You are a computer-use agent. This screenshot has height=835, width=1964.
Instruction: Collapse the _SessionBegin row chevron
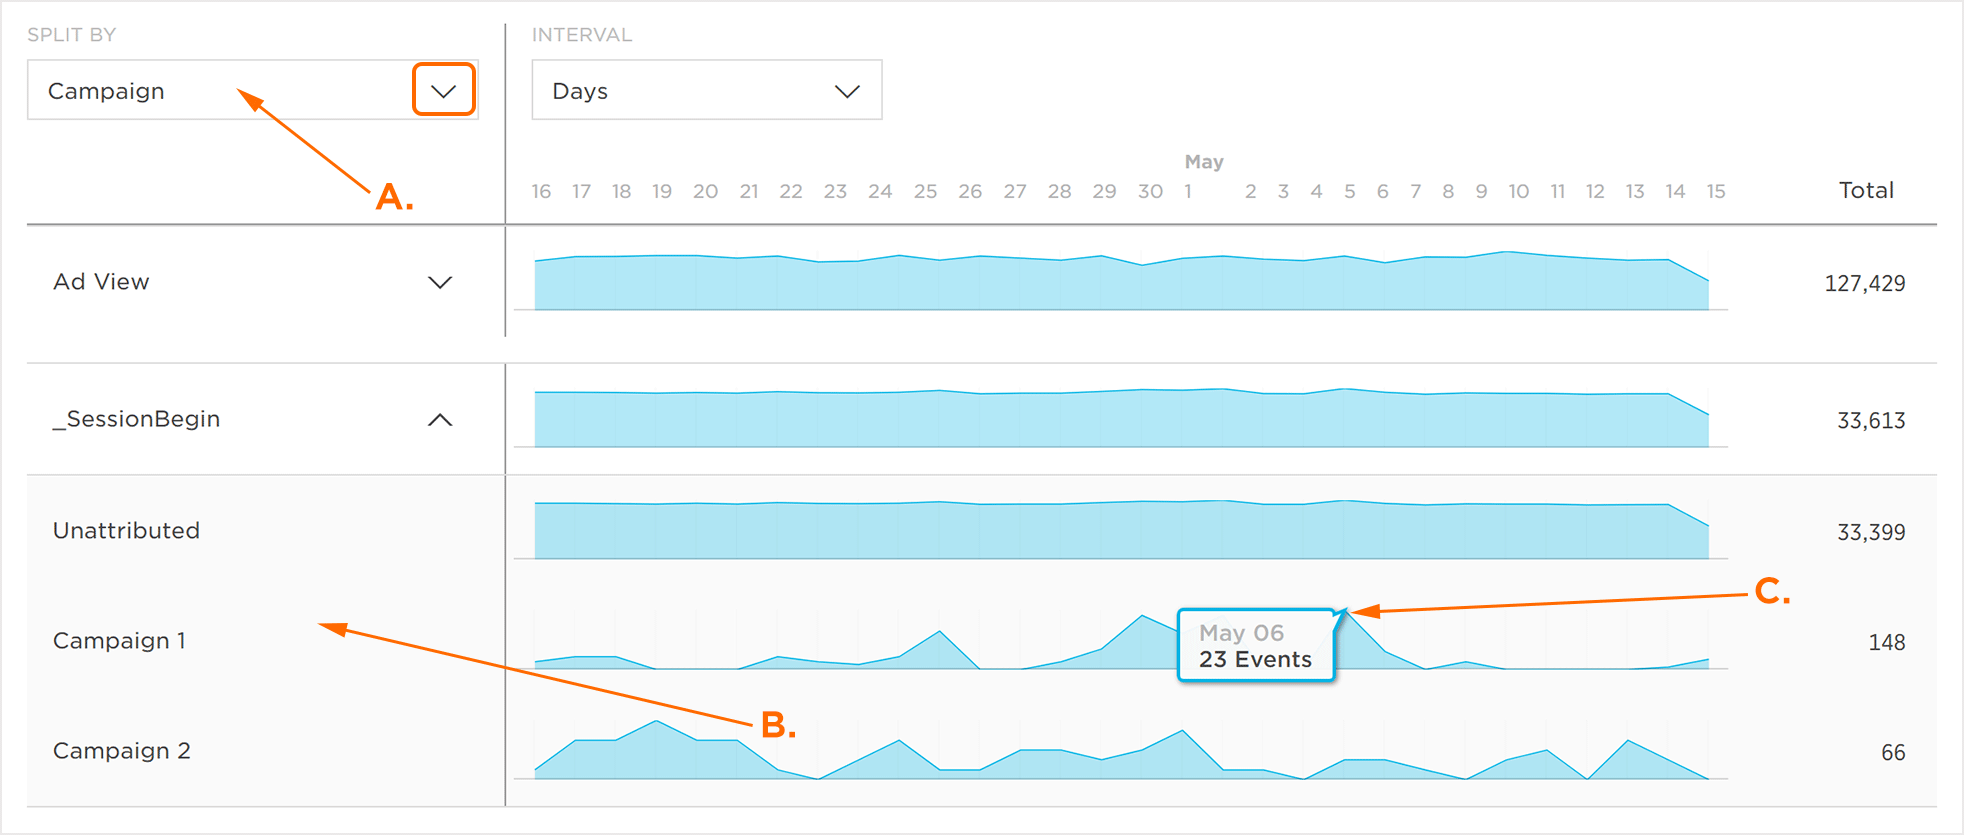[440, 420]
